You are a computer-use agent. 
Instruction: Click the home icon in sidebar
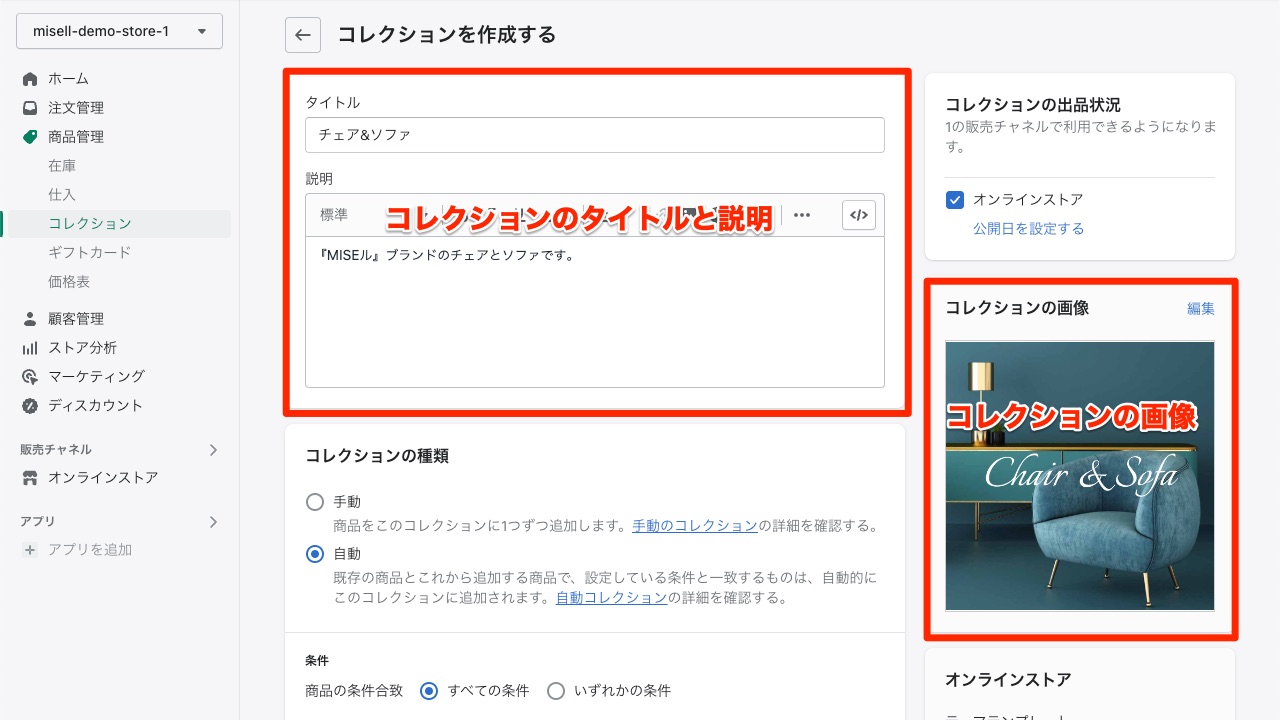(x=30, y=78)
